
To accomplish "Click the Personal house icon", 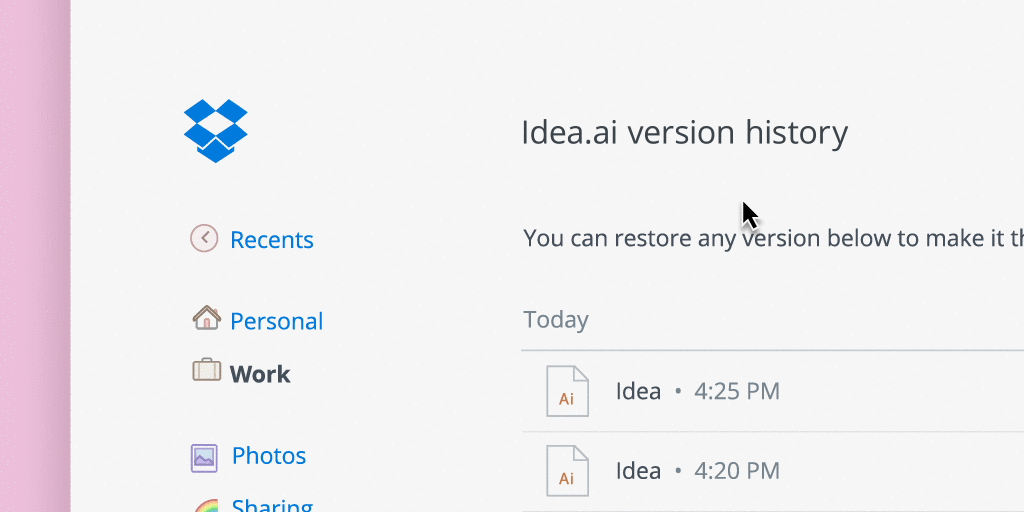I will (x=206, y=319).
